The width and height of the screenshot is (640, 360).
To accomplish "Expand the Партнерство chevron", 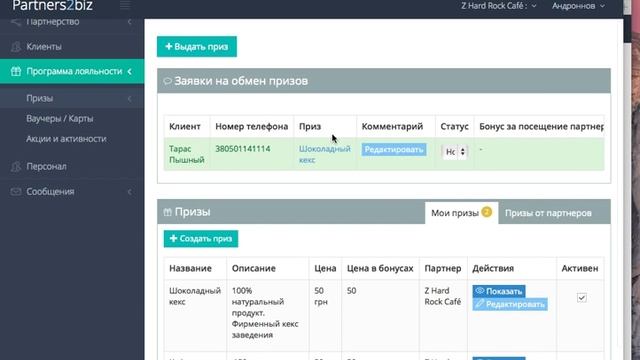I will 130,22.
